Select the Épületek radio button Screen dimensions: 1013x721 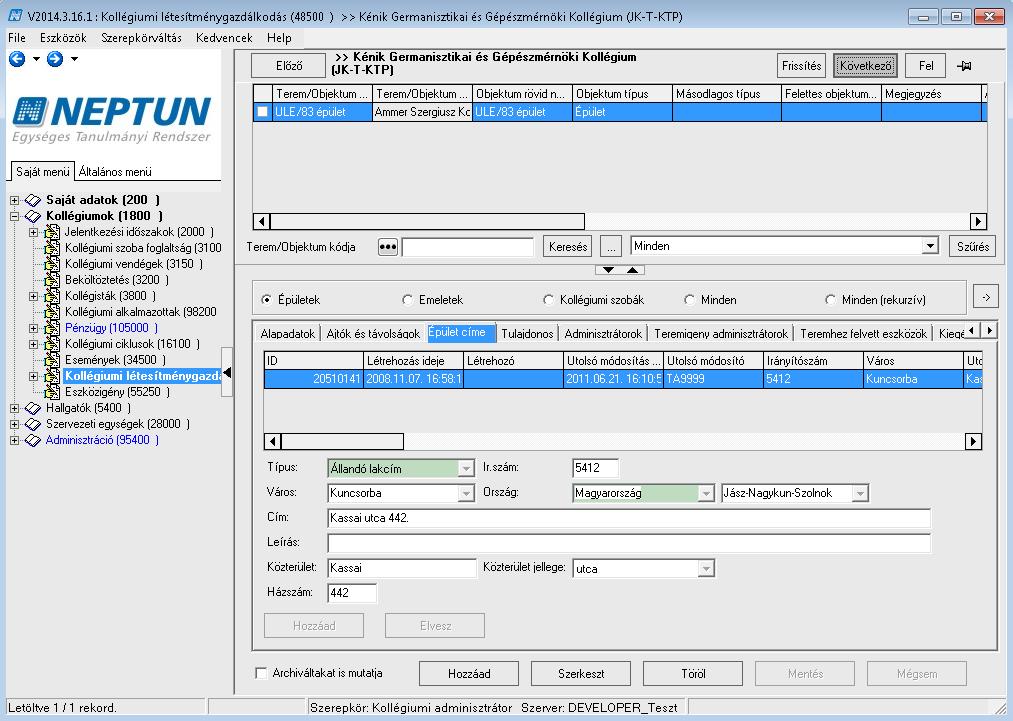tap(266, 300)
